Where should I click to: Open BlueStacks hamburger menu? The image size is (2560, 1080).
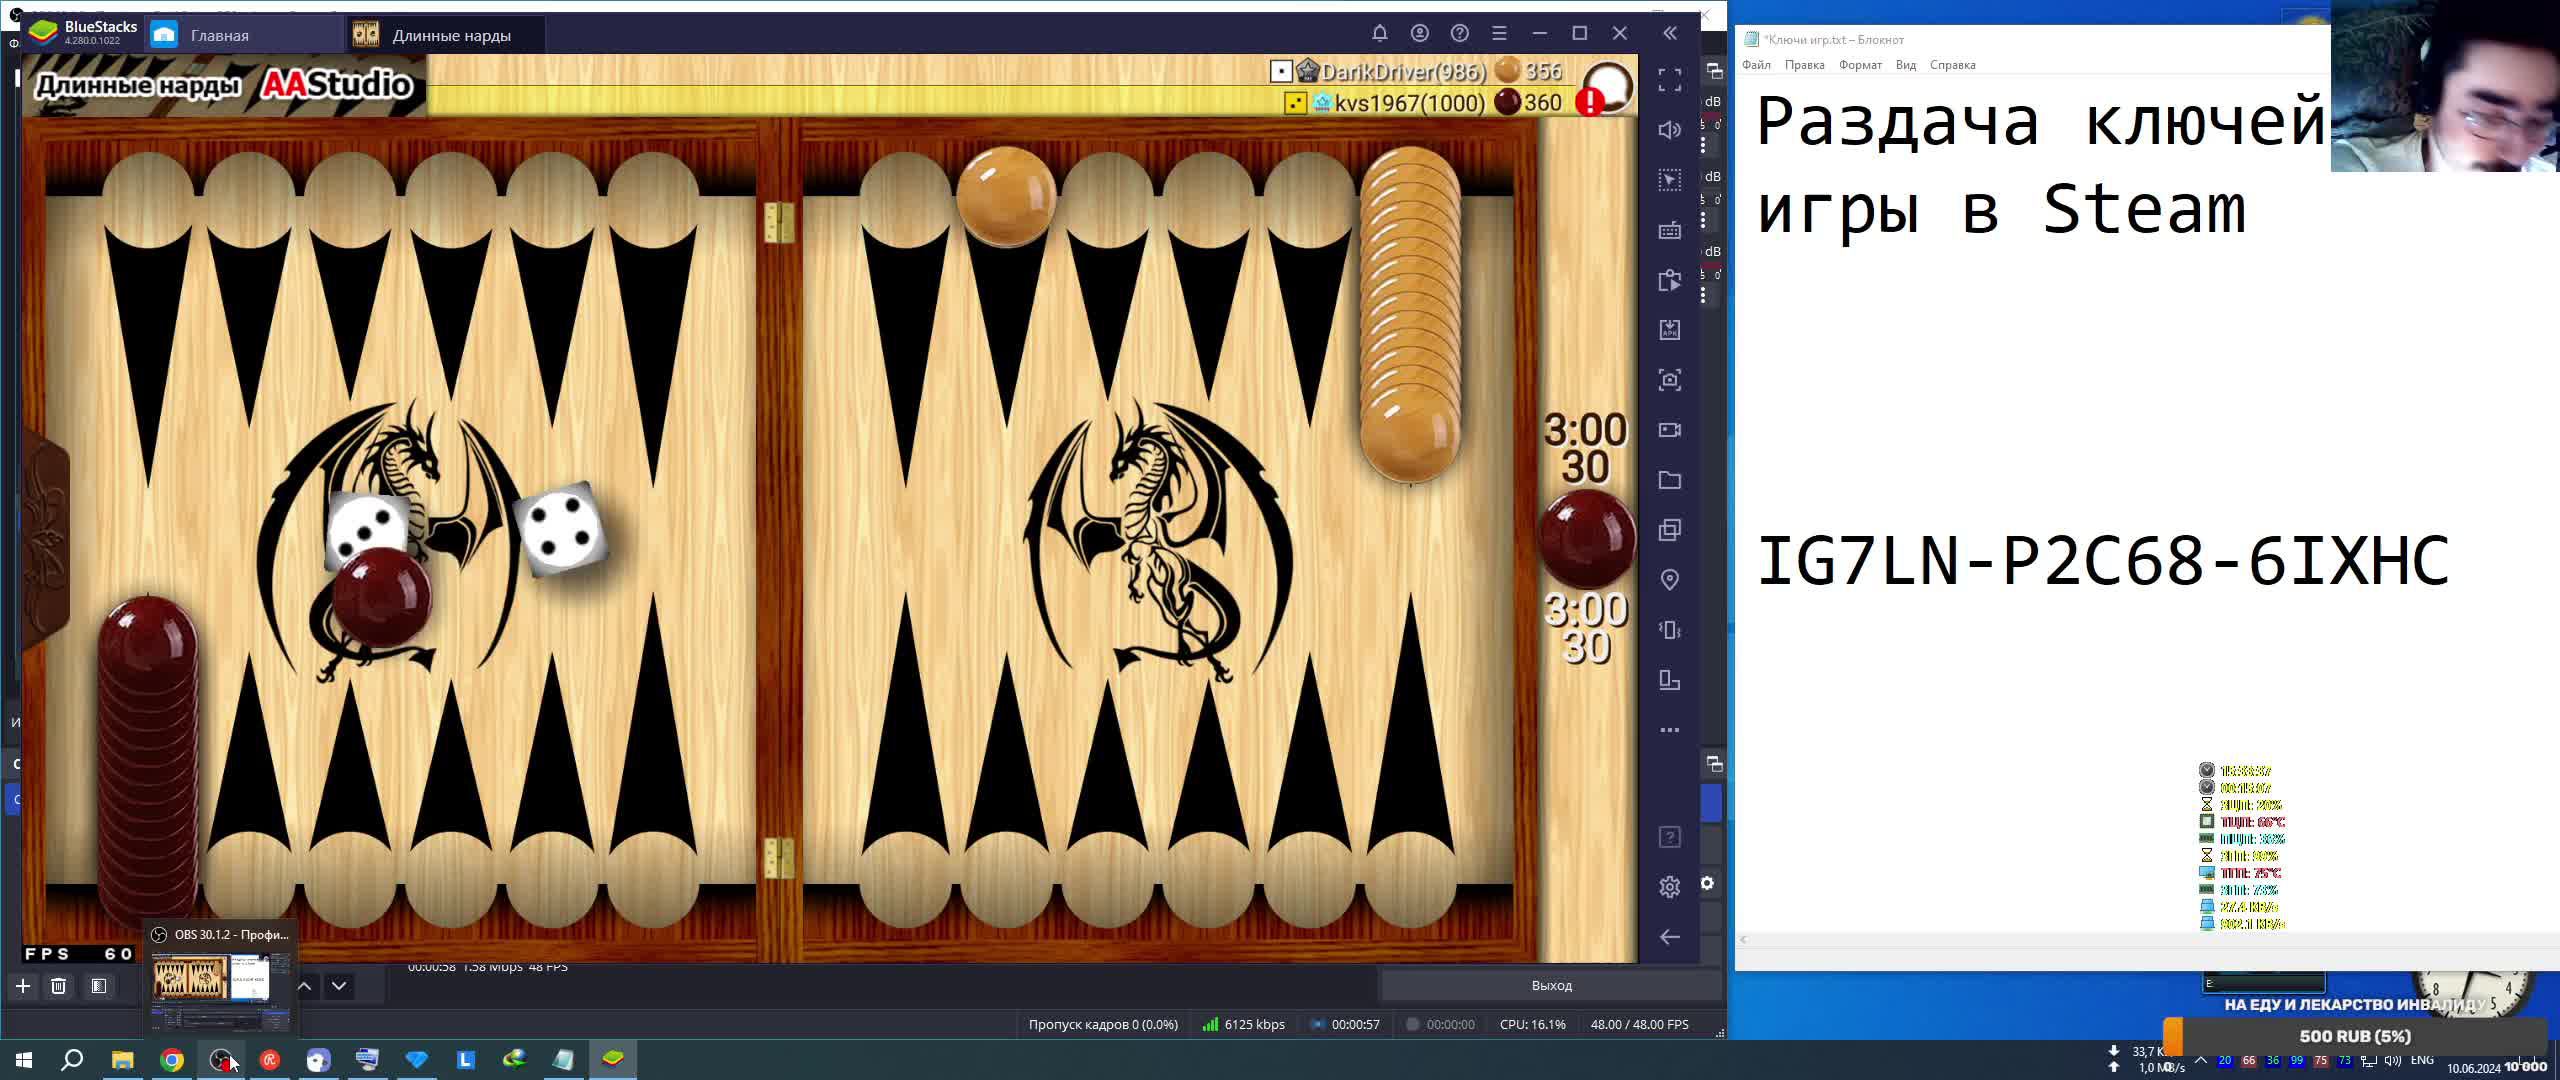pos(1499,33)
